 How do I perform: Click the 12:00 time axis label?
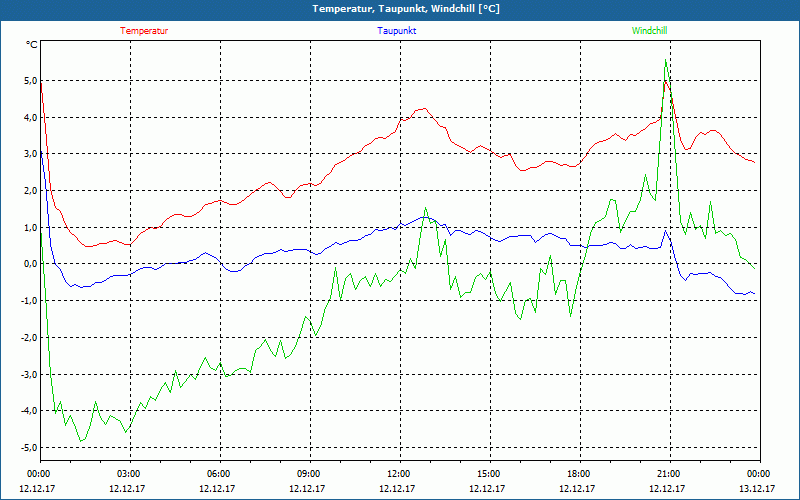click(400, 473)
